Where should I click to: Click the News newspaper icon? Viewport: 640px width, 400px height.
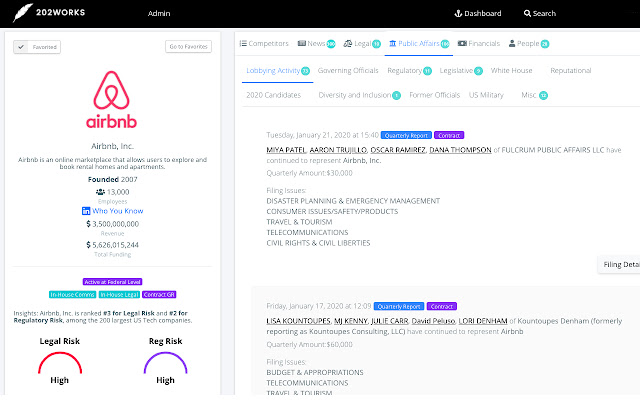click(x=302, y=43)
